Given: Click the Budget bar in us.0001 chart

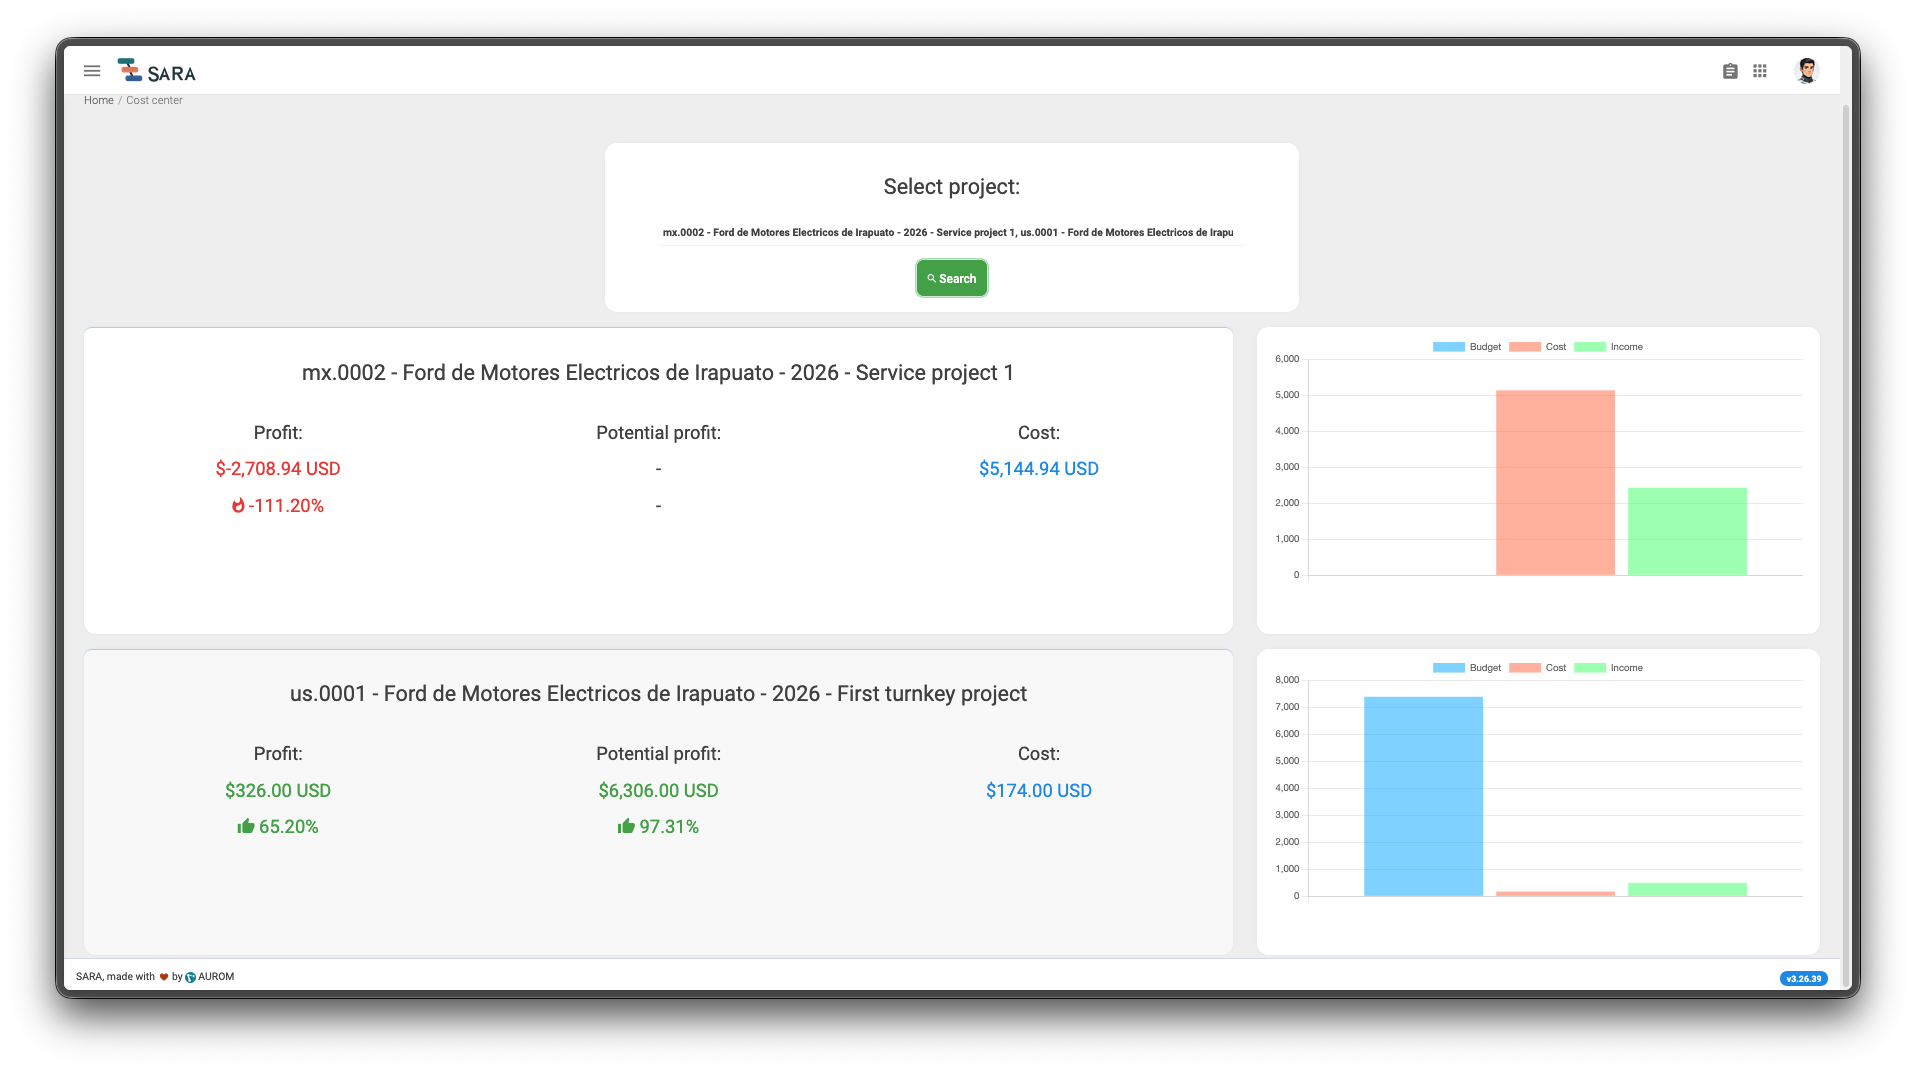Looking at the screenshot, I should (x=1423, y=796).
